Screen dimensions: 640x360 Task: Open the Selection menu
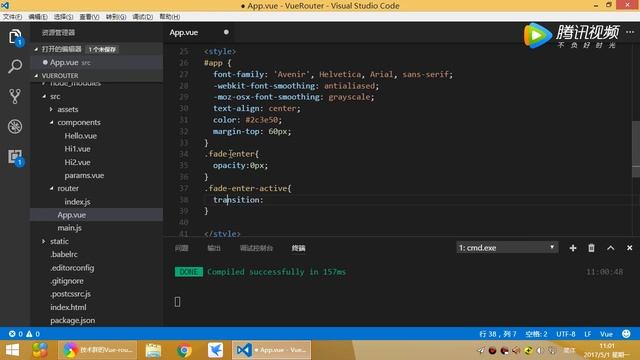click(x=63, y=17)
